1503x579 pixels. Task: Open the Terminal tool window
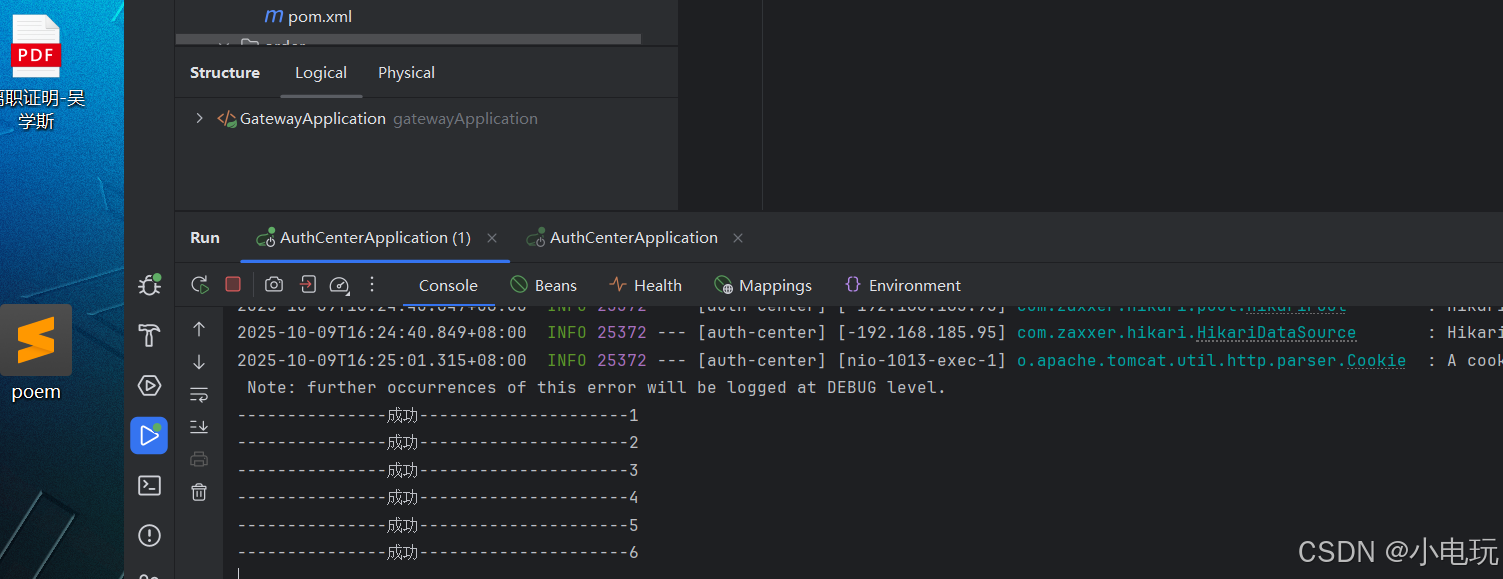(149, 486)
